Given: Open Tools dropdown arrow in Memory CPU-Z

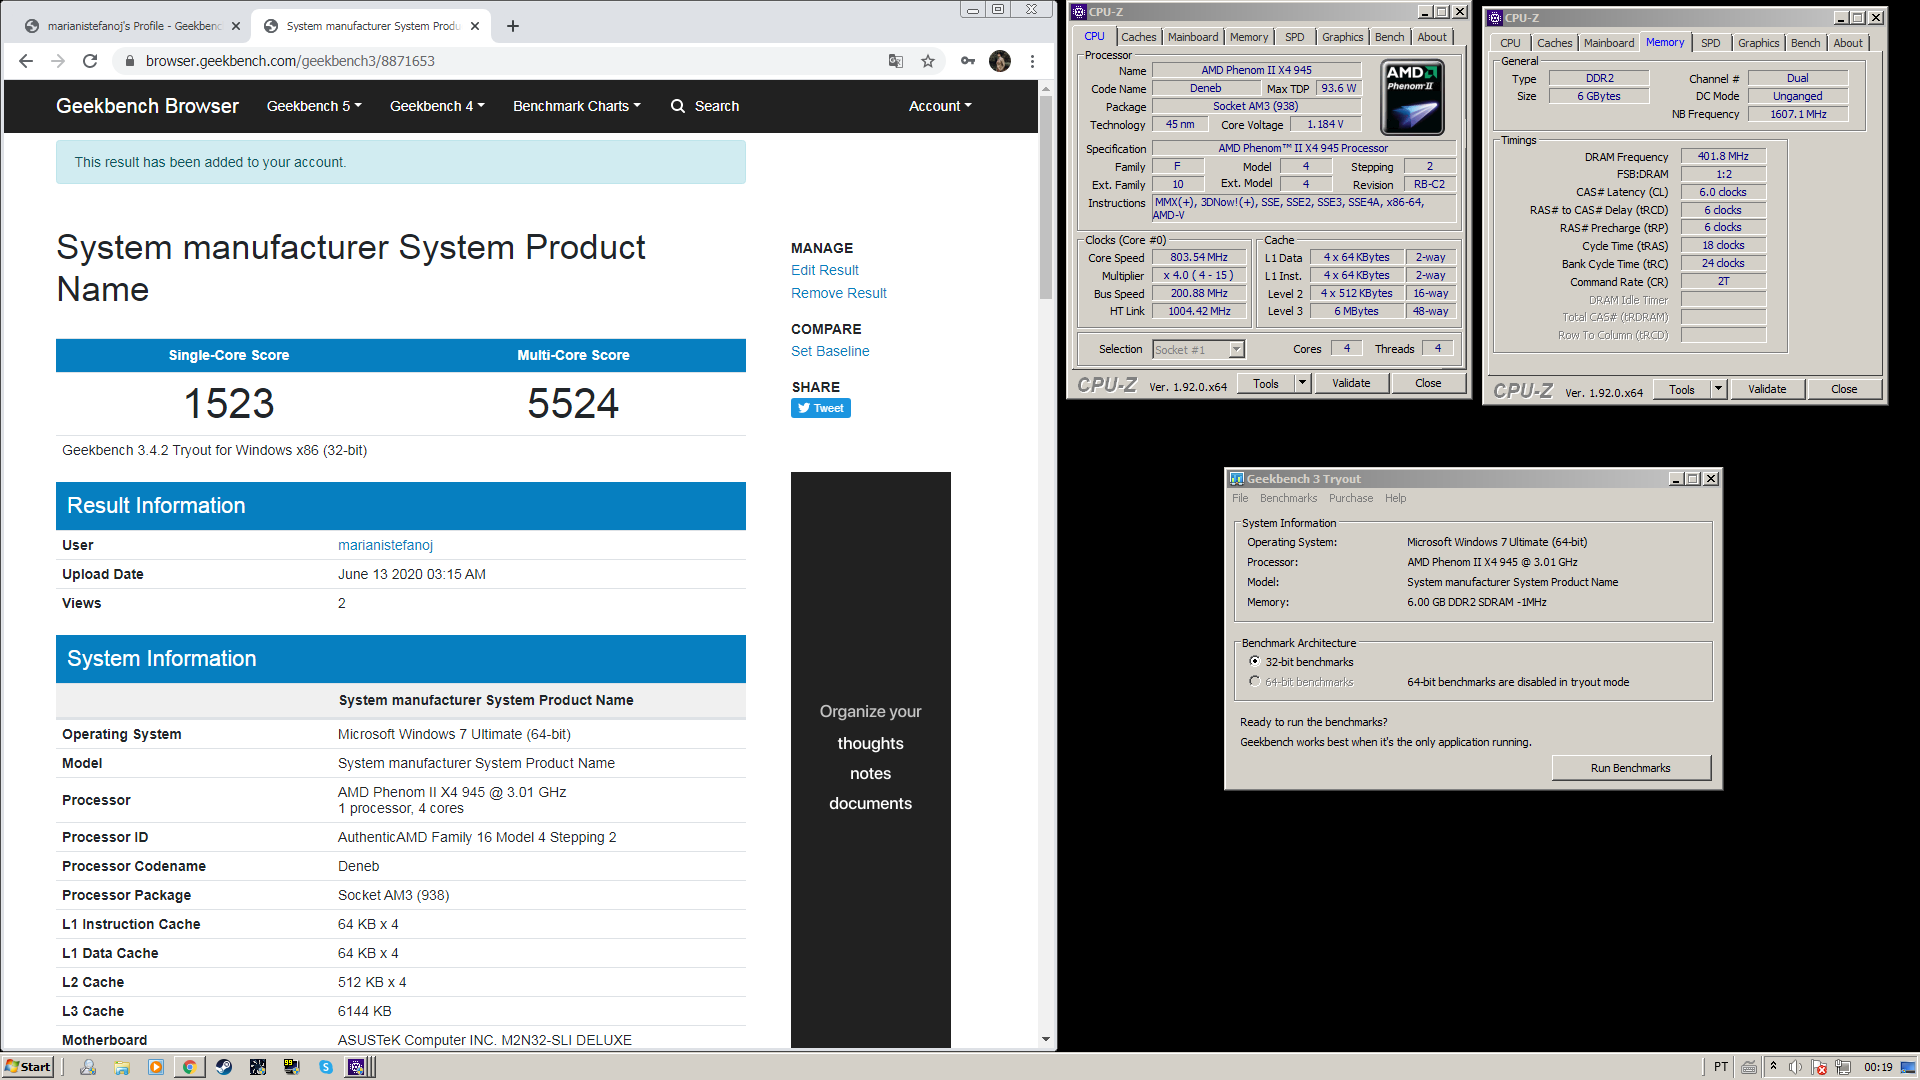Looking at the screenshot, I should (x=1718, y=389).
